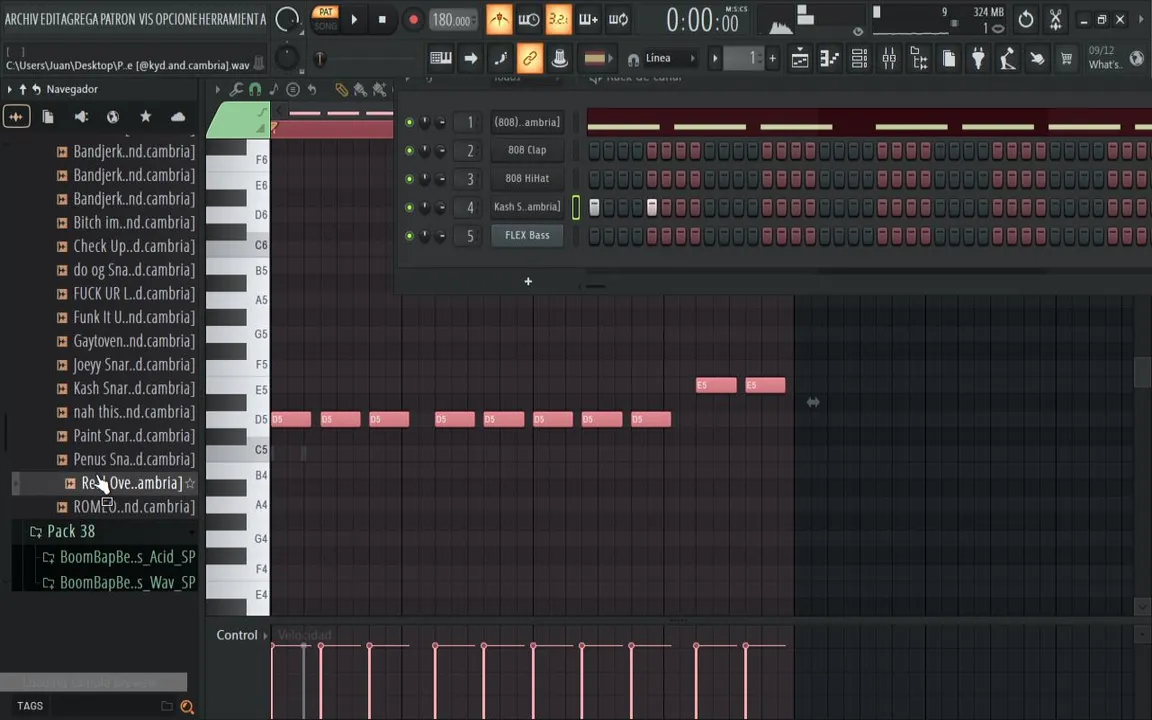This screenshot has width=1152, height=720.
Task: Toggle the metronome button
Action: pyautogui.click(x=499, y=20)
